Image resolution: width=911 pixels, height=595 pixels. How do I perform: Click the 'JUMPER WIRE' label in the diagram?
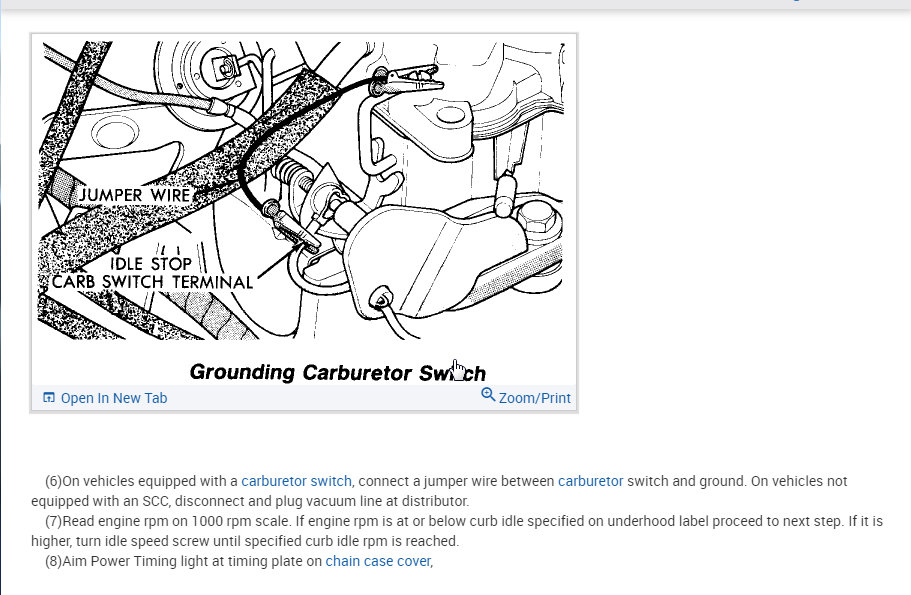pos(135,195)
